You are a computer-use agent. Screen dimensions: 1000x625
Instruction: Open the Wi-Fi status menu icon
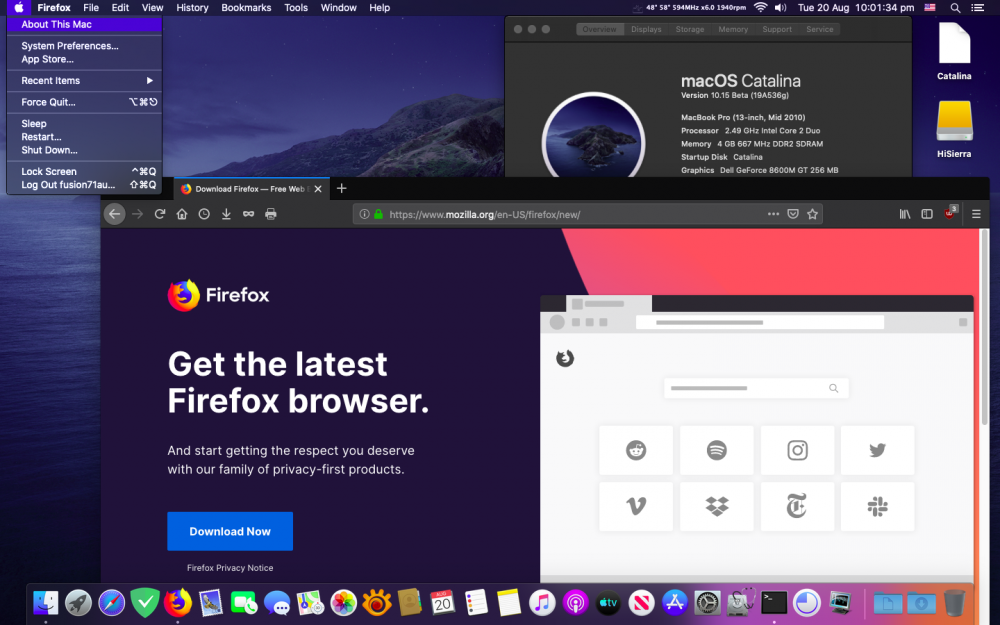pyautogui.click(x=760, y=8)
